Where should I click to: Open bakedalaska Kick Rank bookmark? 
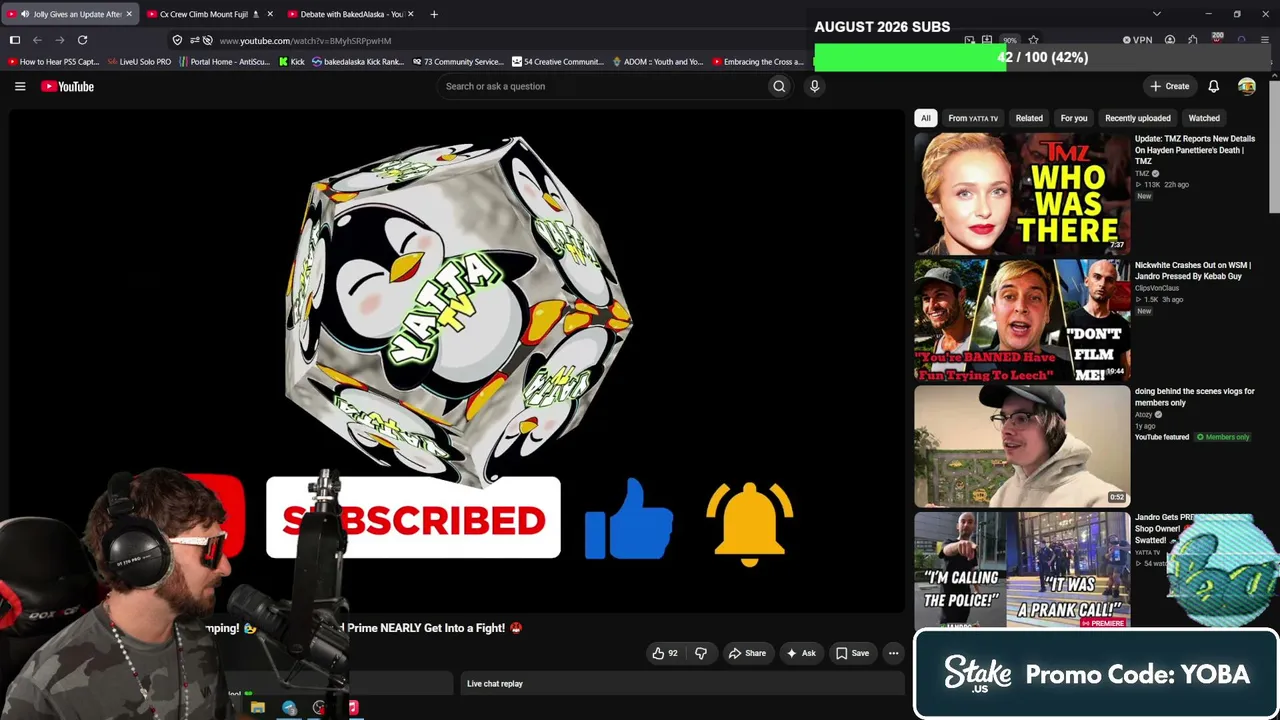click(x=358, y=62)
